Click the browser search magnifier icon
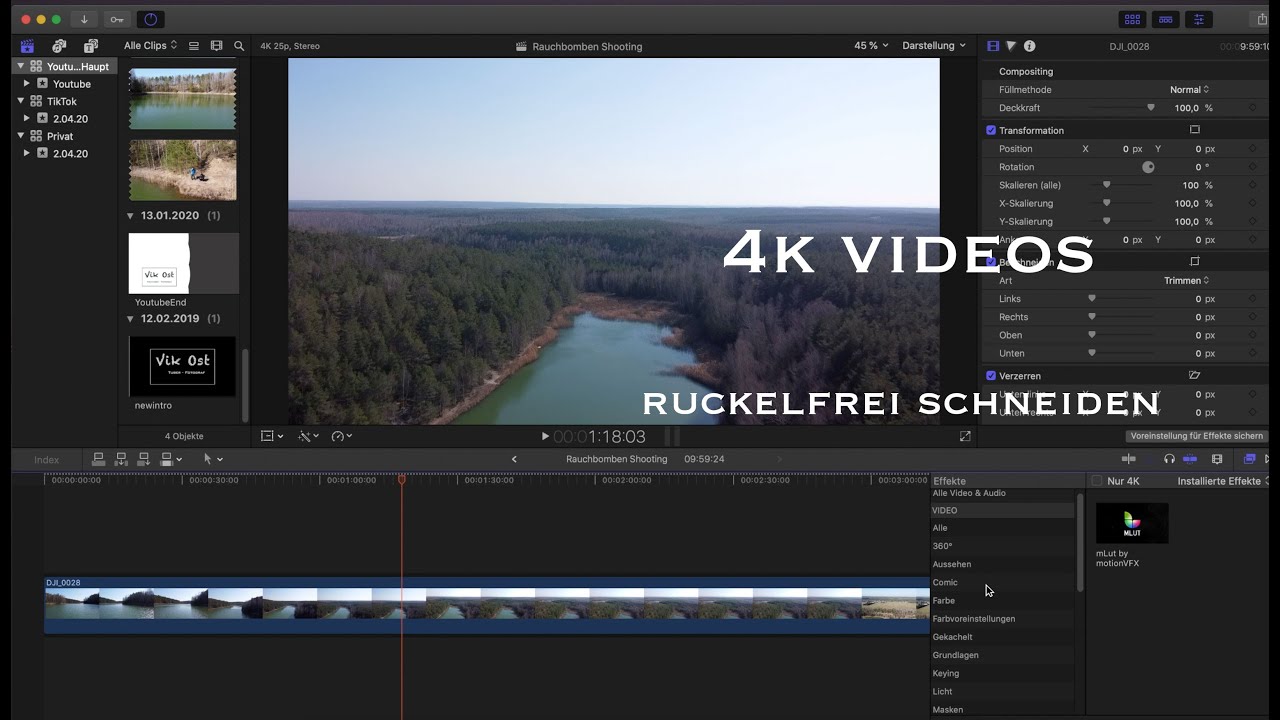This screenshot has height=720, width=1280. click(x=239, y=46)
